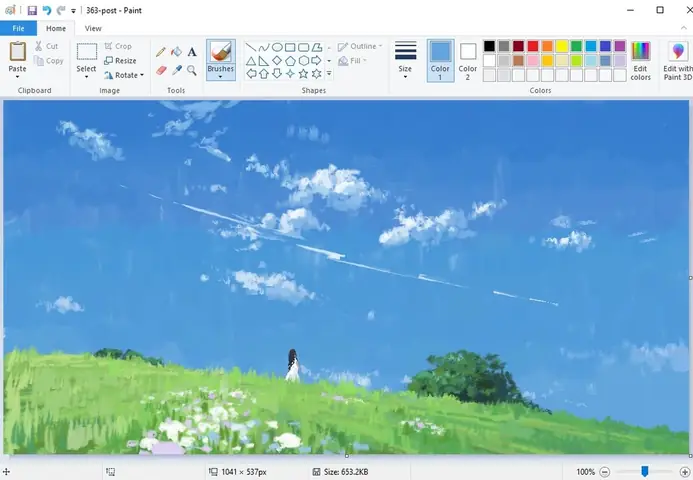Click the zoom in plus button
This screenshot has height=480, width=693.
[684, 472]
